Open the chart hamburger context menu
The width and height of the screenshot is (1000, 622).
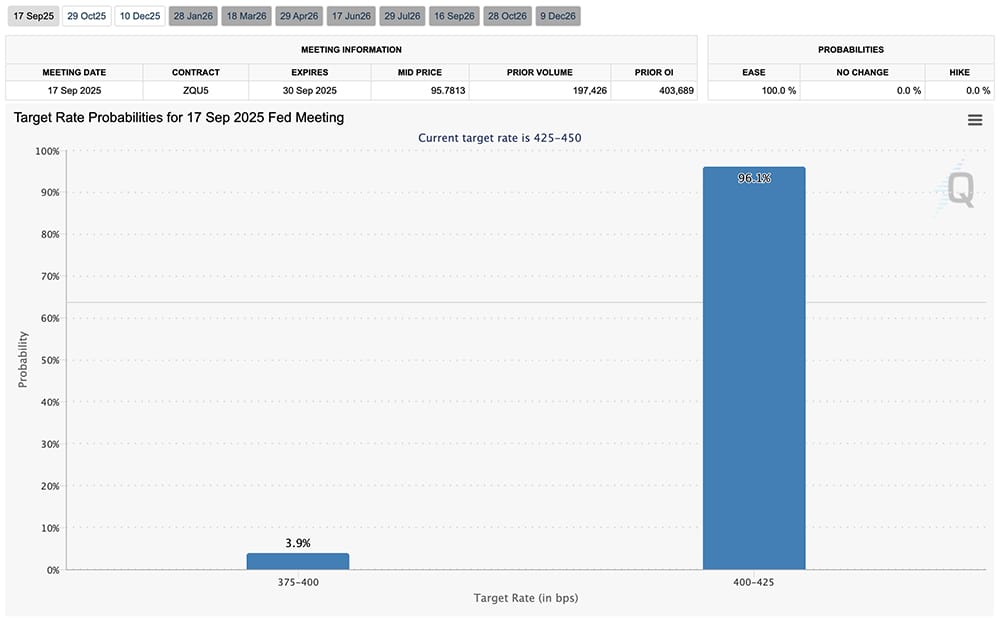[x=974, y=120]
